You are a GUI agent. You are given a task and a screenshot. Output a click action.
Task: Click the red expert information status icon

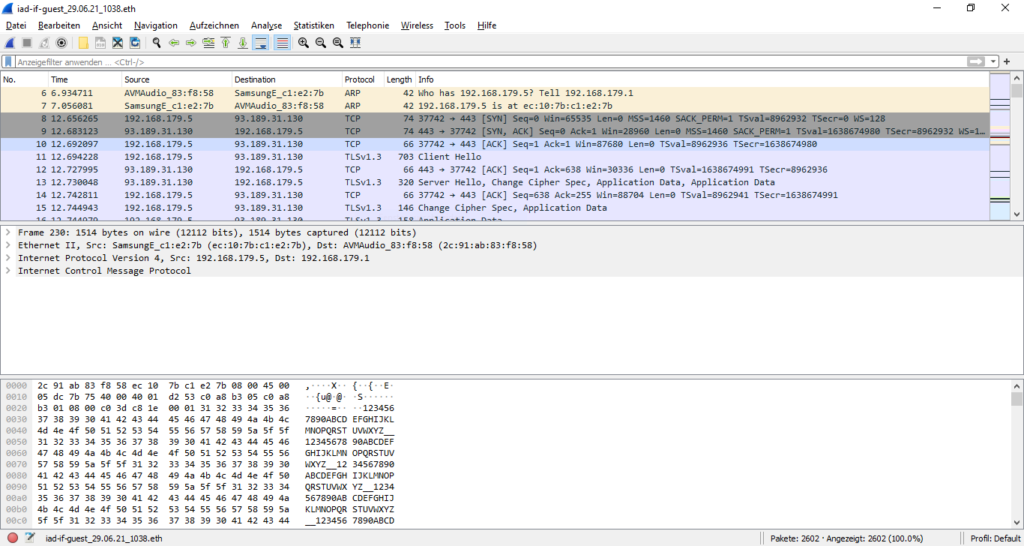[12, 538]
